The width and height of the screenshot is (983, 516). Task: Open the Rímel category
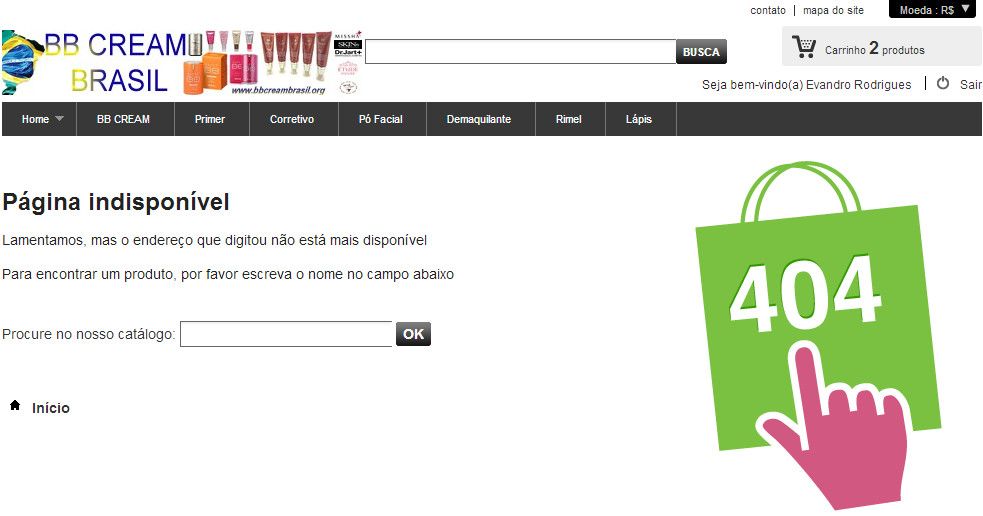click(569, 119)
